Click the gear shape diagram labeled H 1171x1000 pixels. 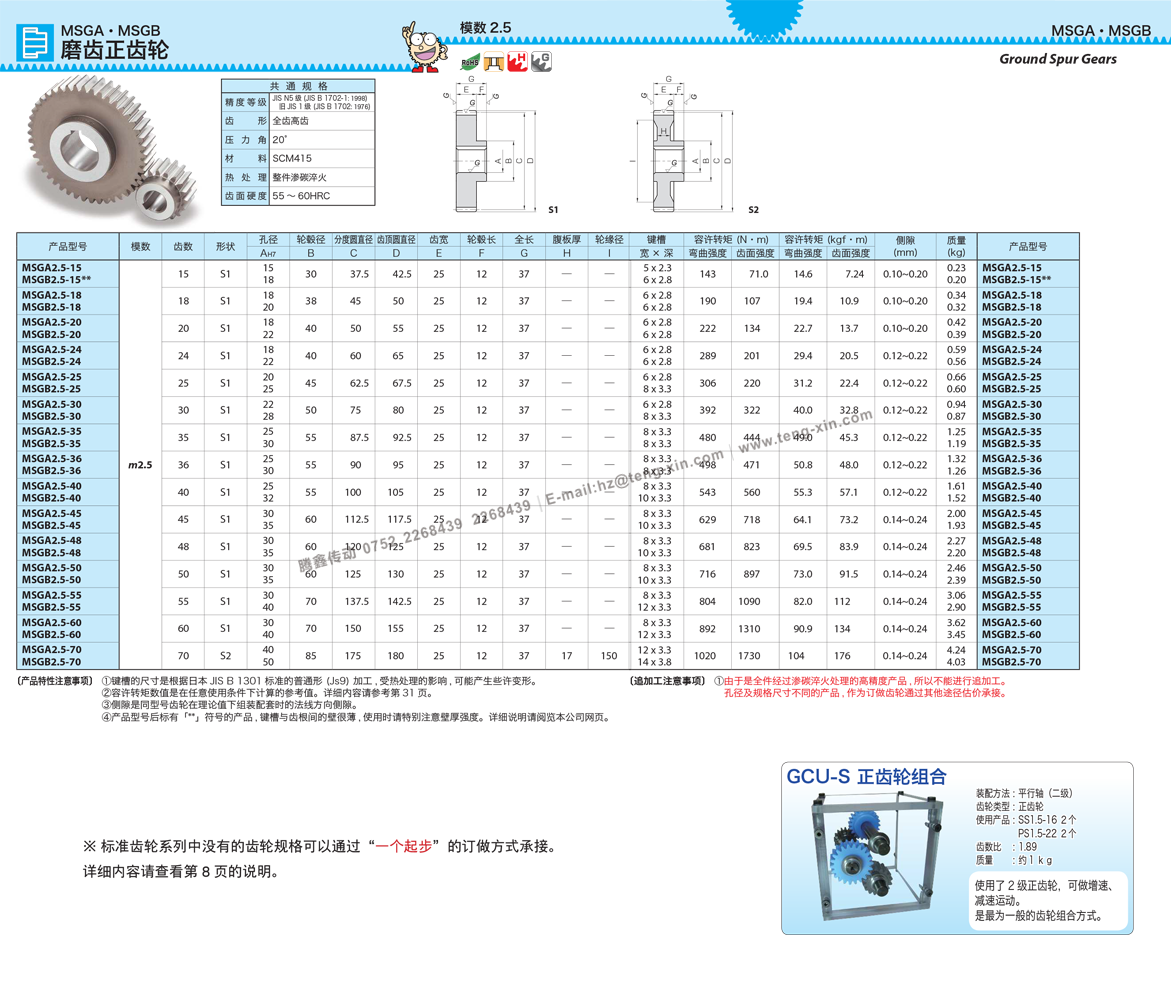668,131
